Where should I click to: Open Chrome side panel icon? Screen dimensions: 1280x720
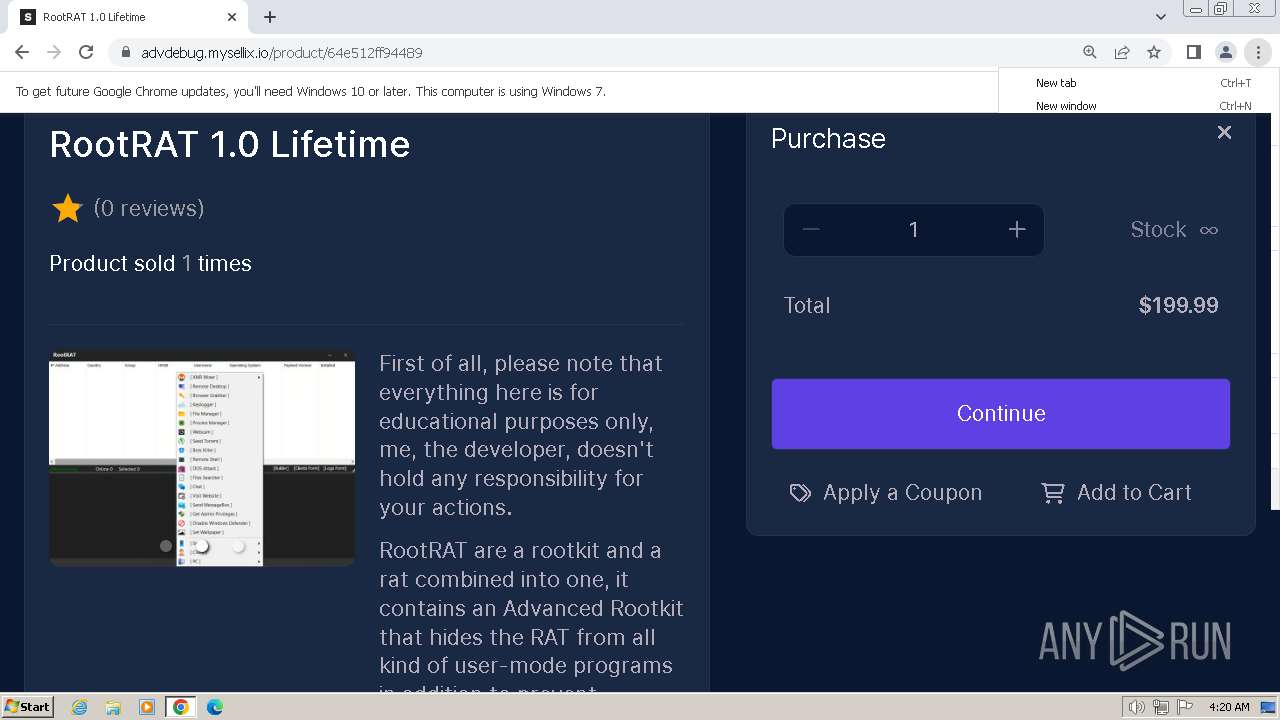click(1194, 52)
